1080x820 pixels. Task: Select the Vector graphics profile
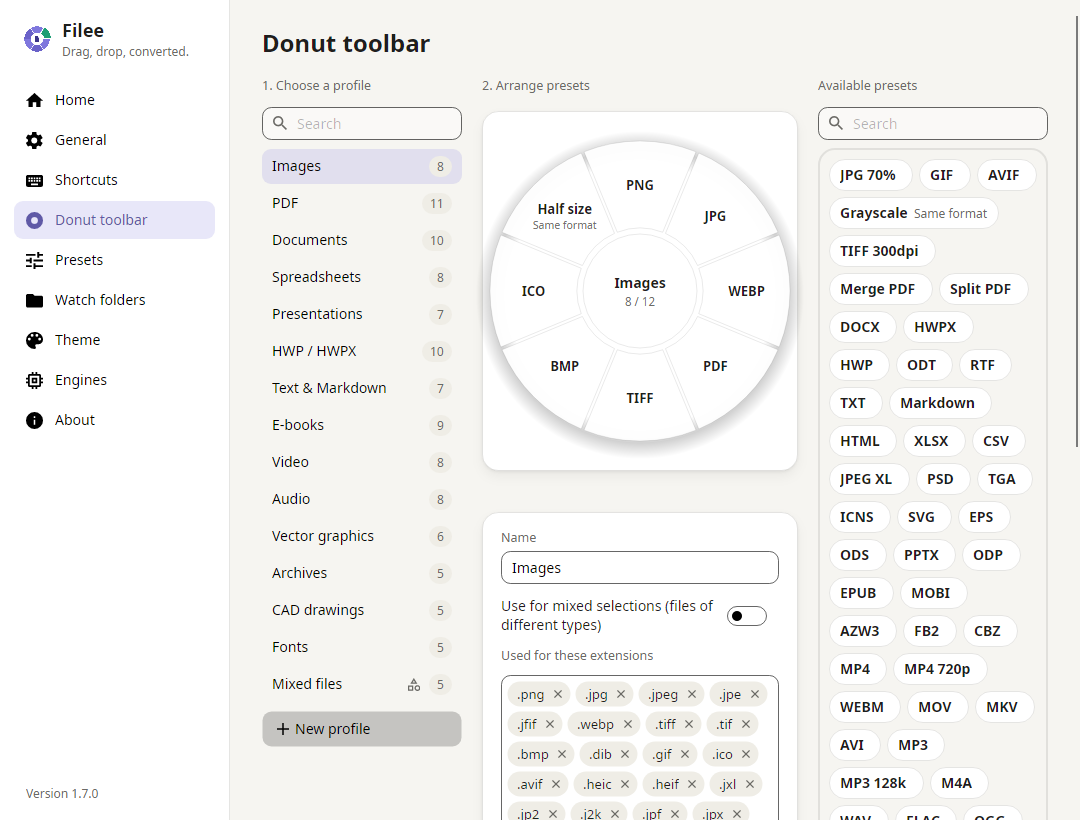click(362, 536)
